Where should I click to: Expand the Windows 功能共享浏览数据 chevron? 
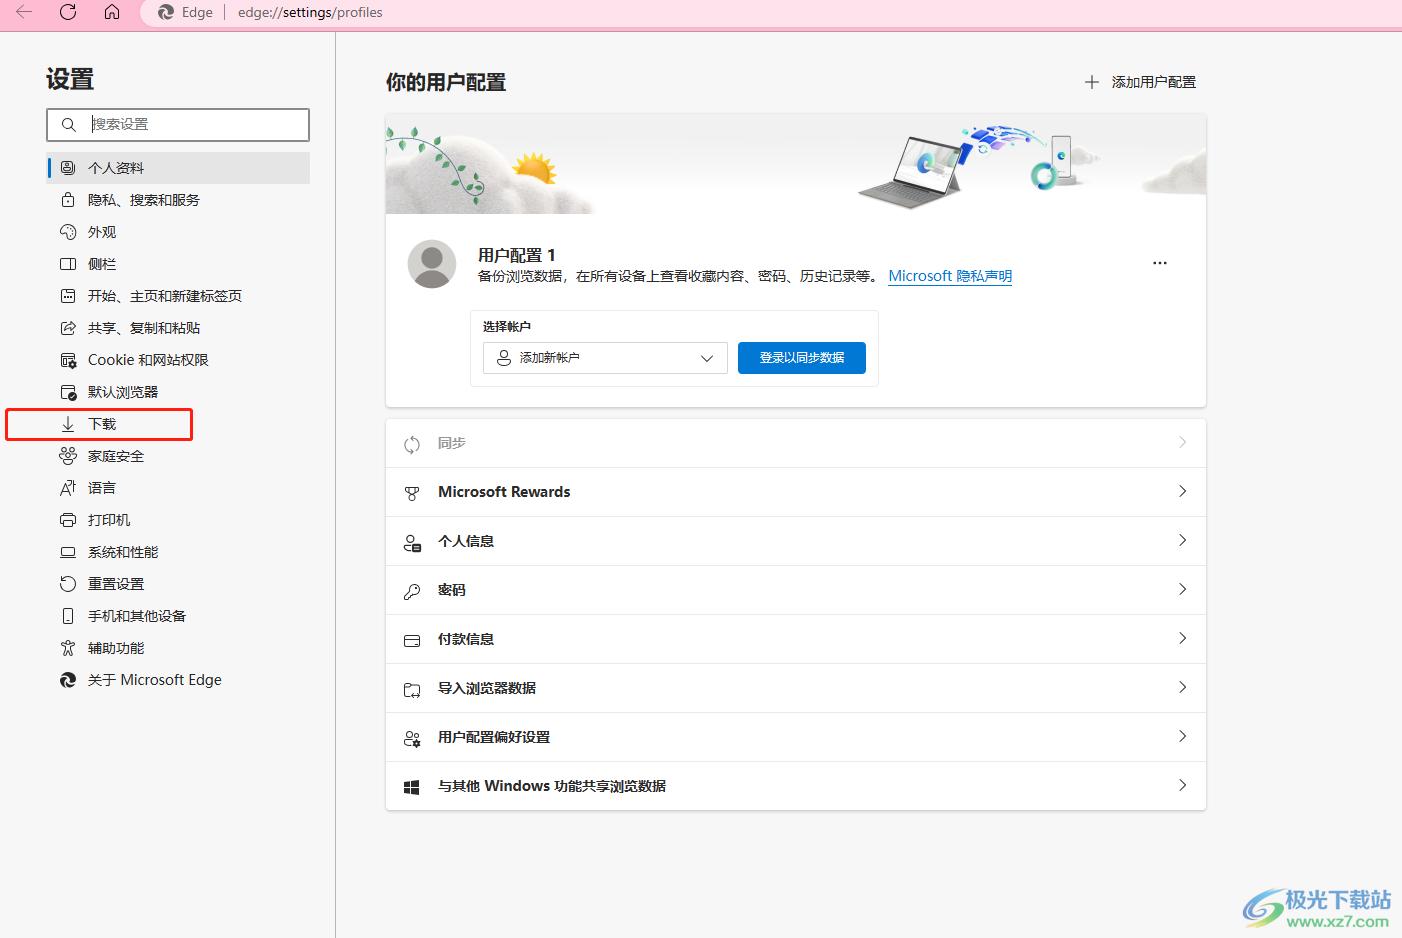1182,785
